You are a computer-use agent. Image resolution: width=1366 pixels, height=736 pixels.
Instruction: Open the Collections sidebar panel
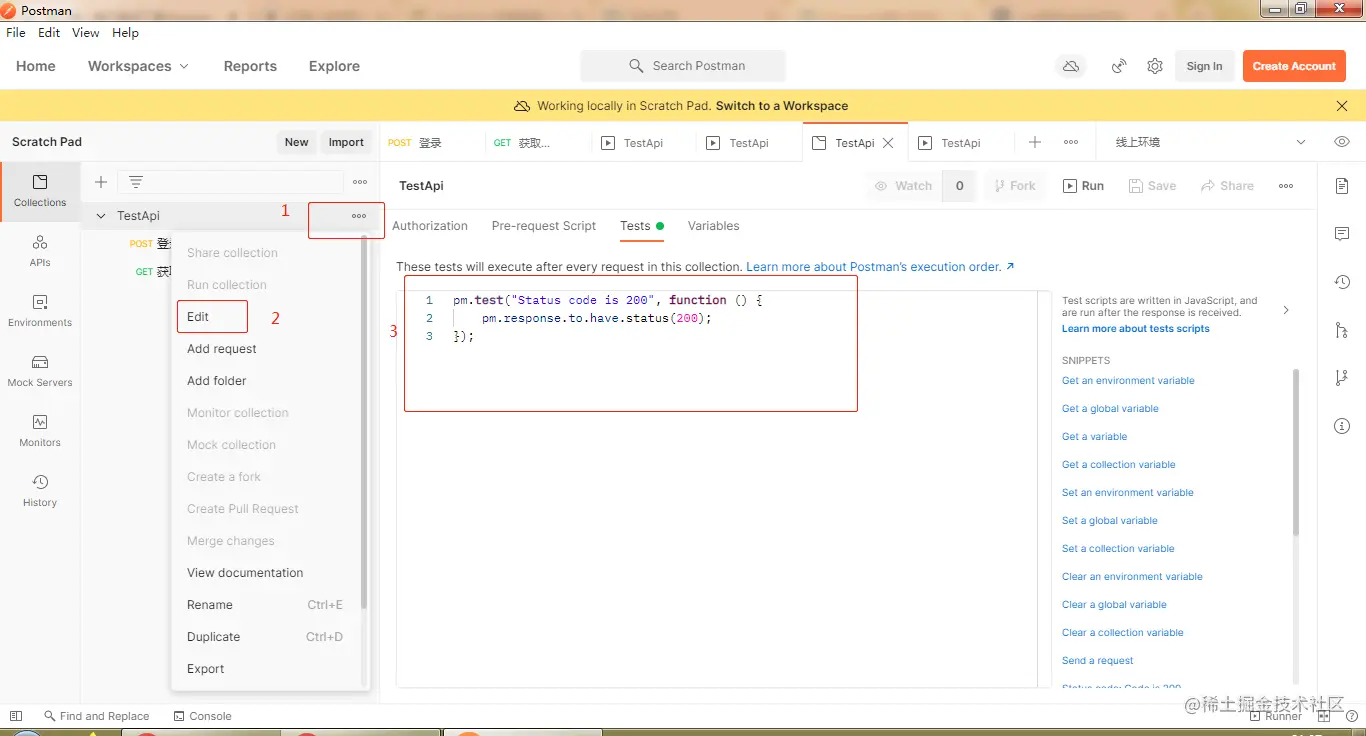coord(40,190)
